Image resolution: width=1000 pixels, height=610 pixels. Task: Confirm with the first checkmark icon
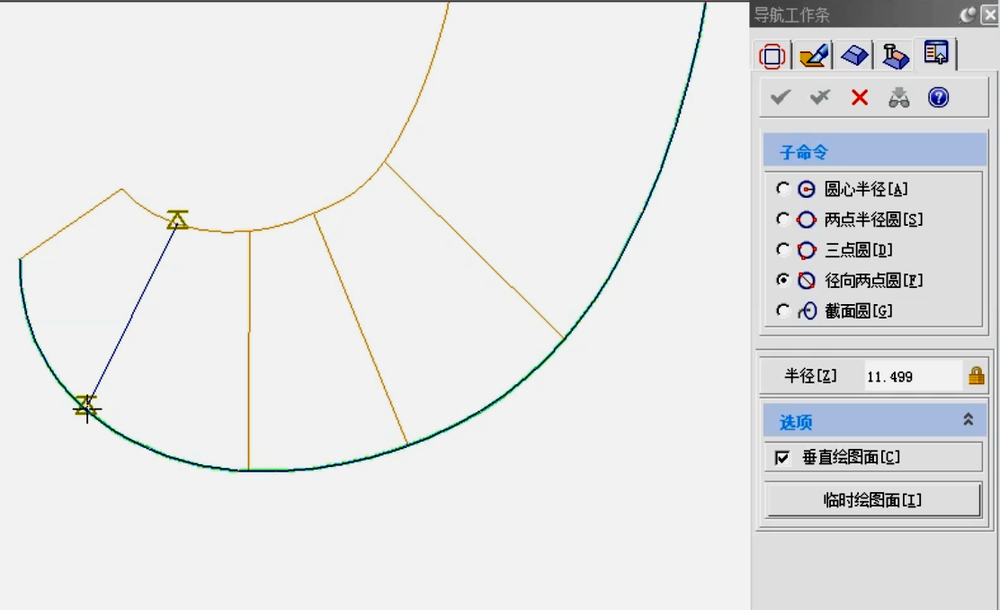pos(780,98)
